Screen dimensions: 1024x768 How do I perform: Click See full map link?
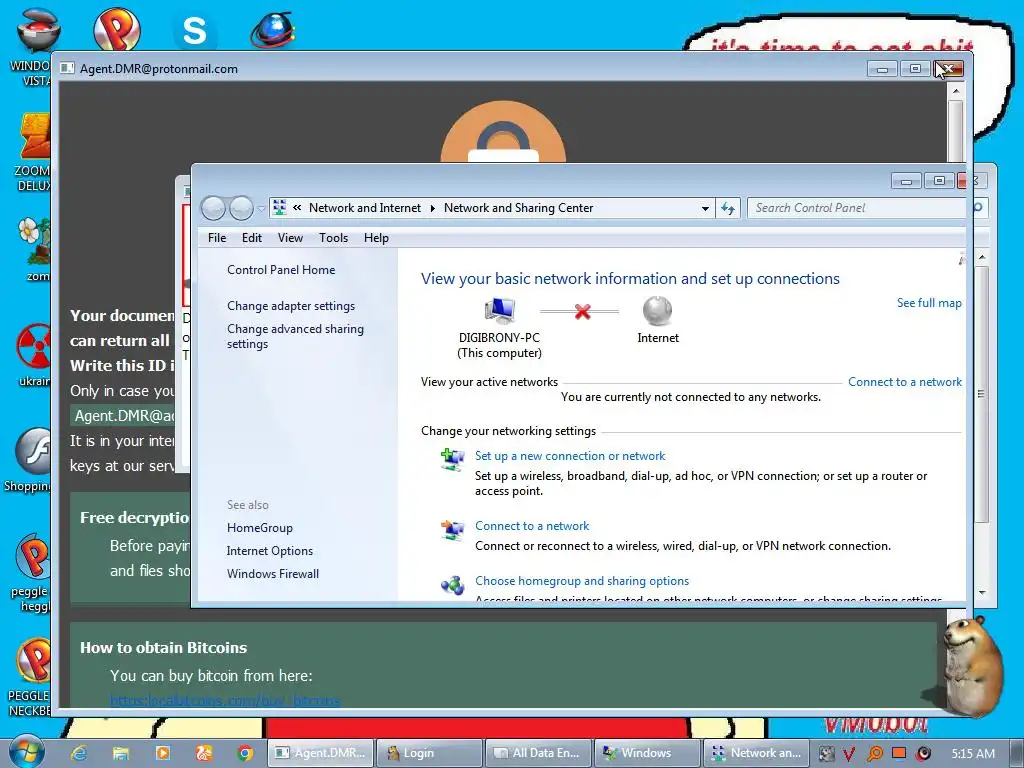point(929,302)
